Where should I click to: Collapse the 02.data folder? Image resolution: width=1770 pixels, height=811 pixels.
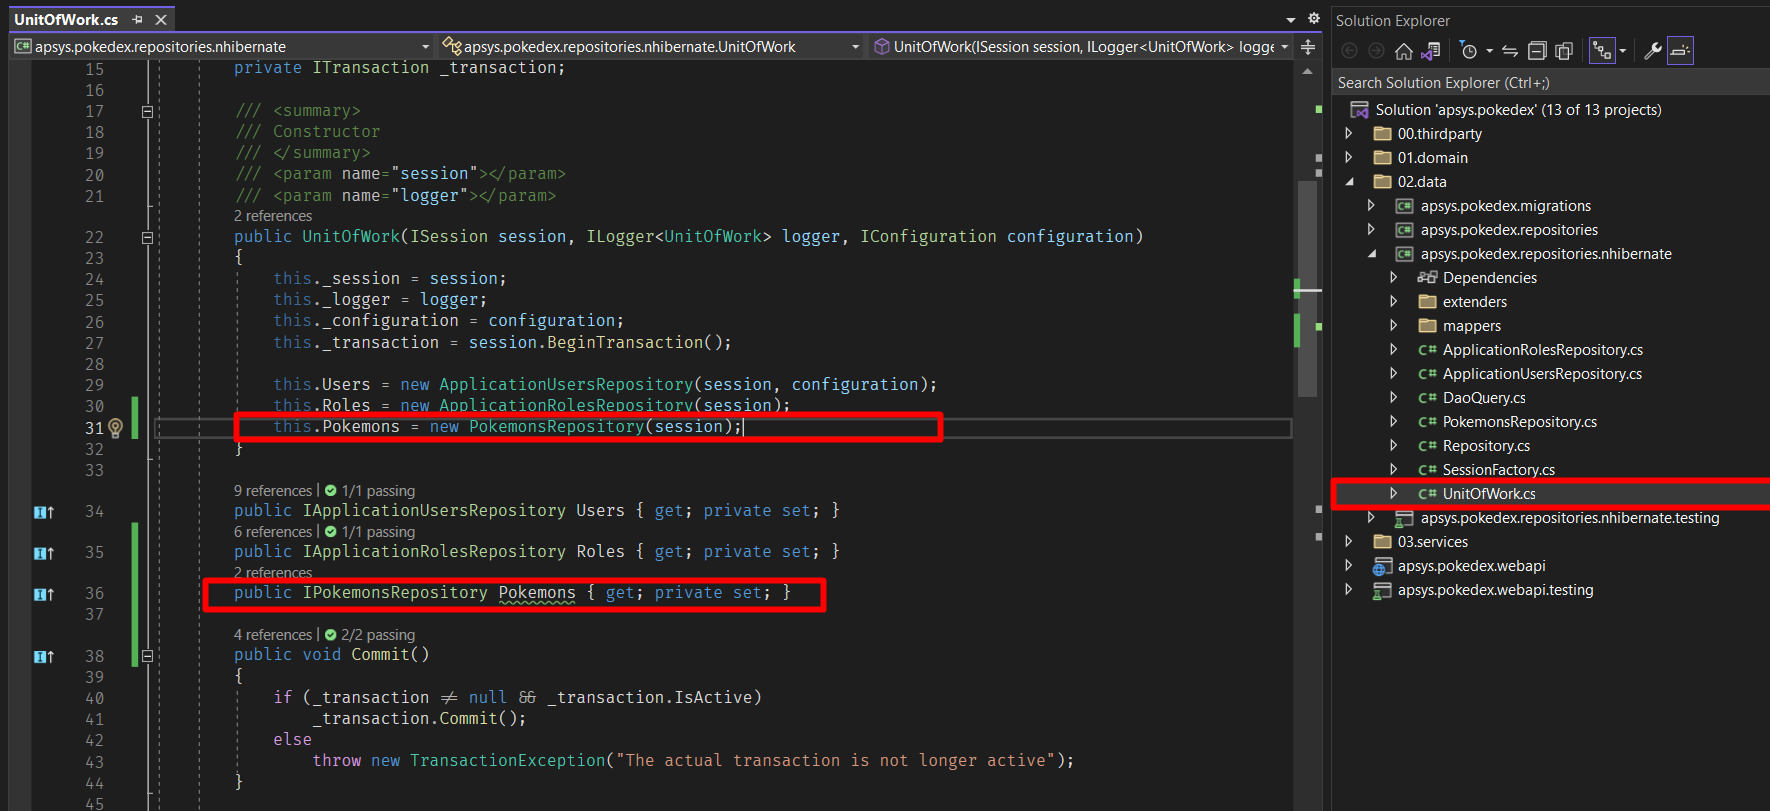point(1349,182)
